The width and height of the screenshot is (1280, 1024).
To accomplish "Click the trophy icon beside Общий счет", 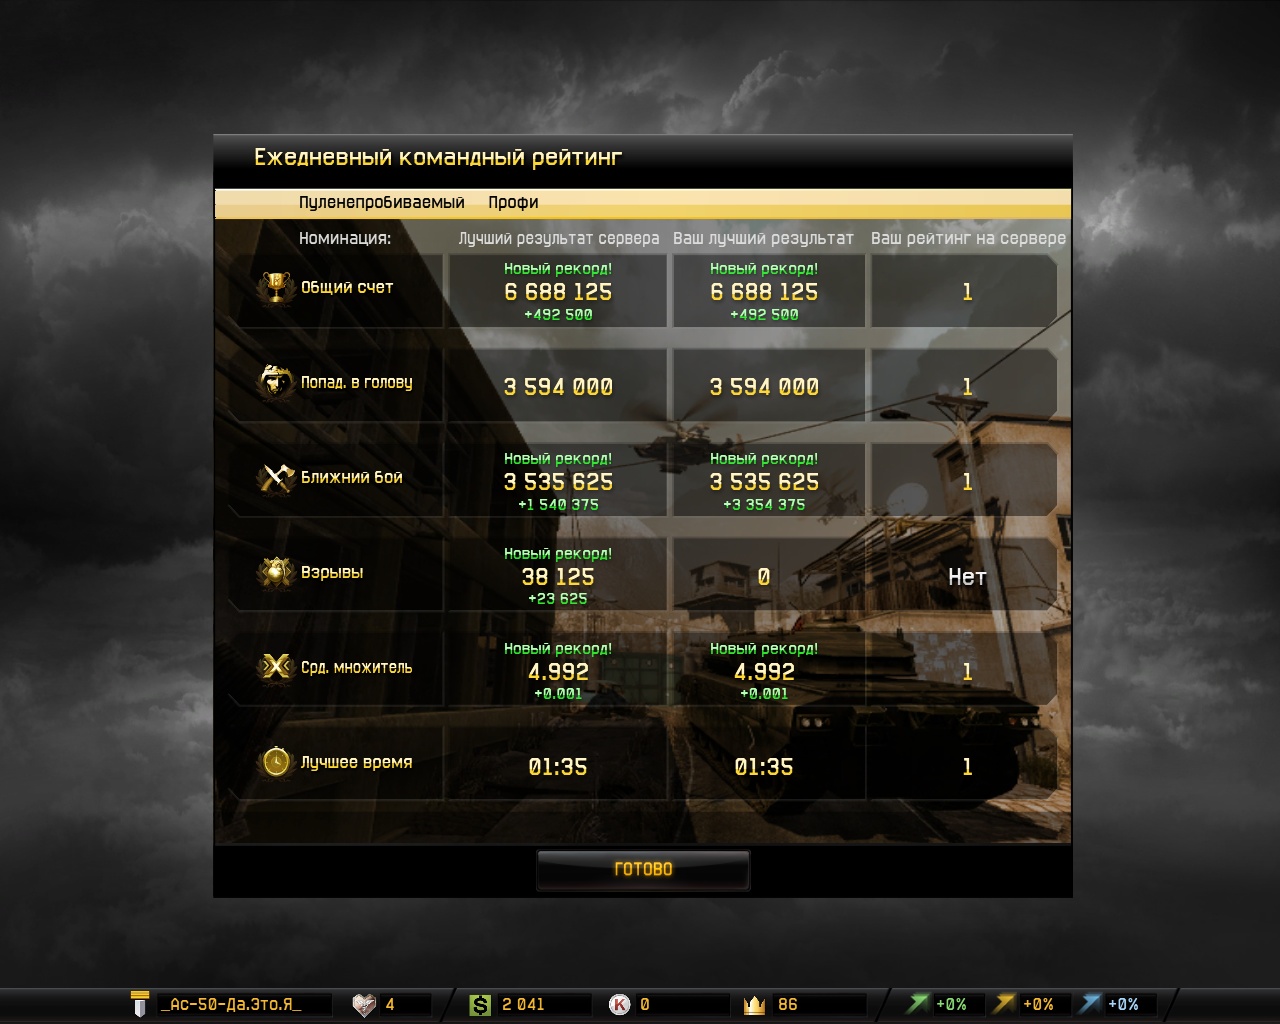I will 275,288.
